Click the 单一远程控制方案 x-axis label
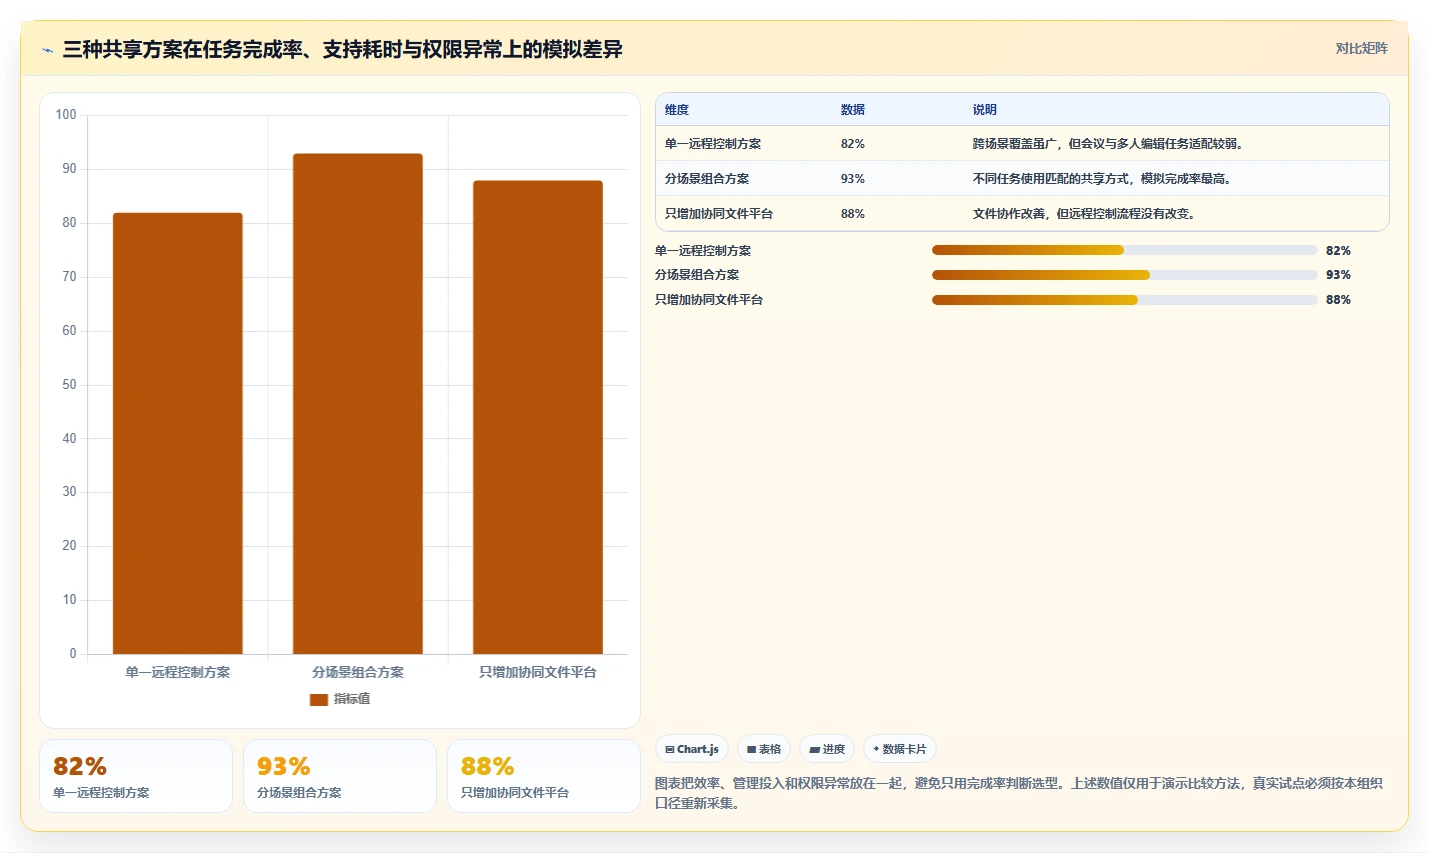Screen dimensions: 1429x853 point(178,672)
